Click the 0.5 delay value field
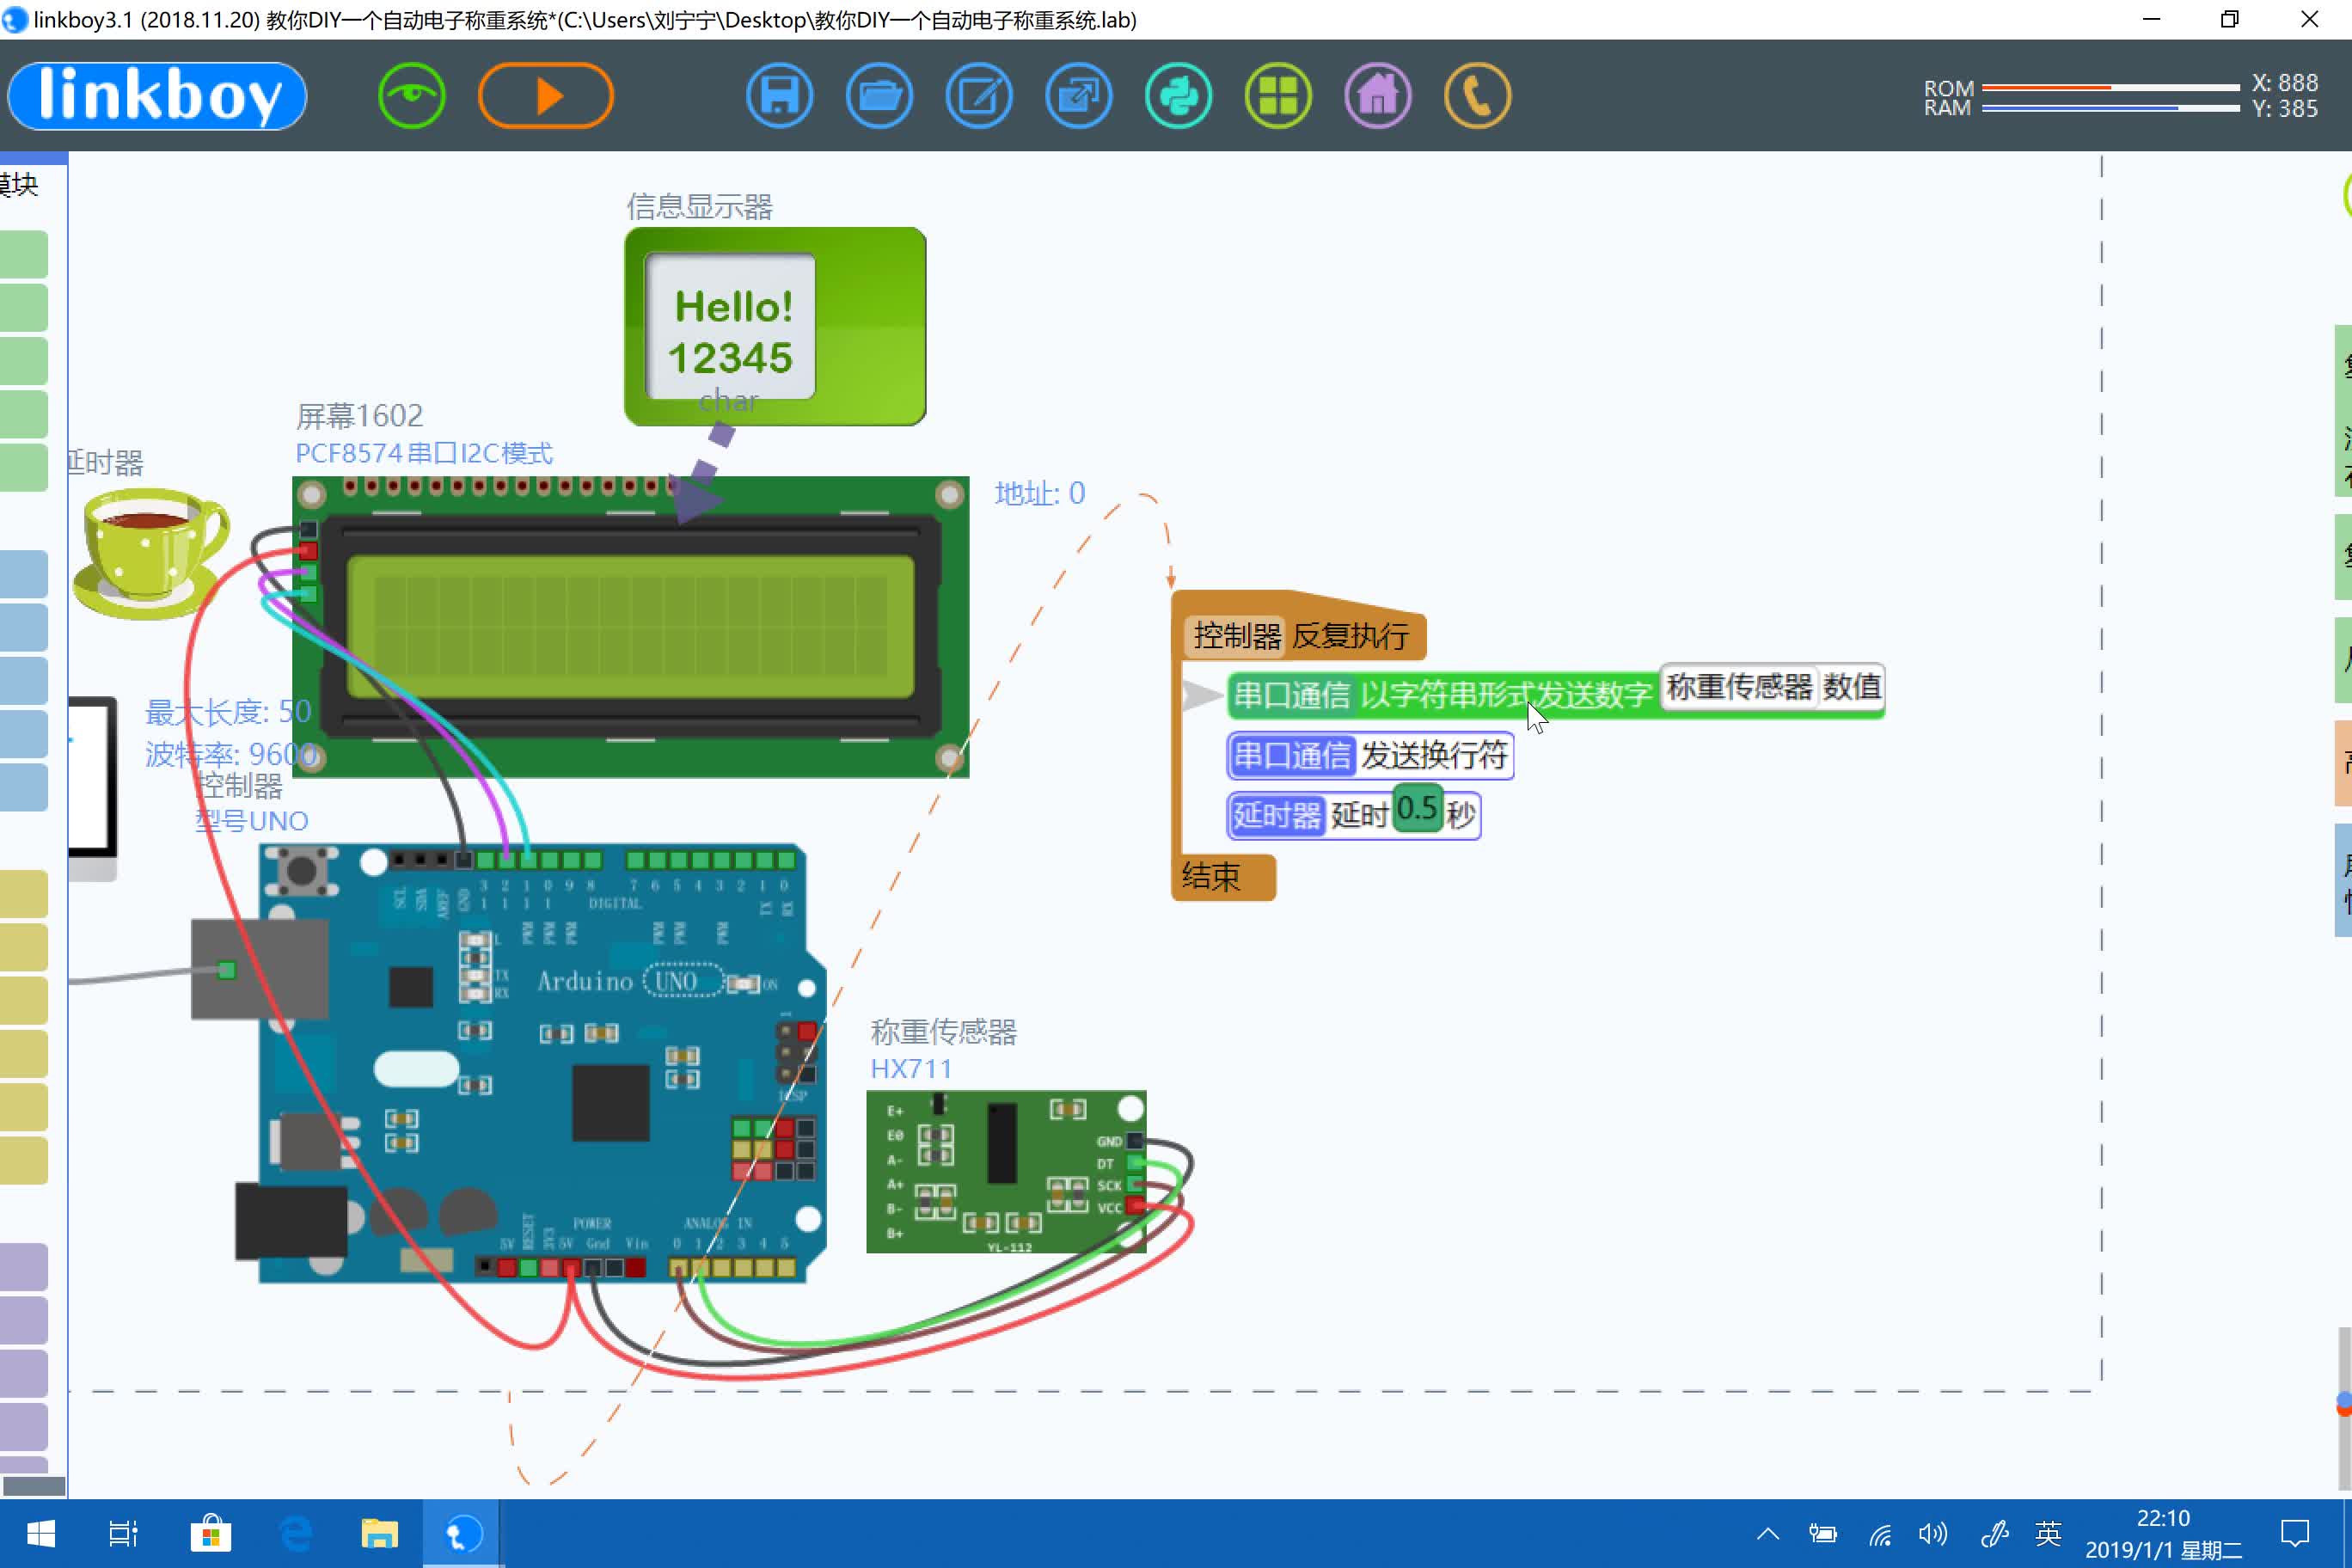This screenshot has height=1568, width=2352. pos(1417,809)
